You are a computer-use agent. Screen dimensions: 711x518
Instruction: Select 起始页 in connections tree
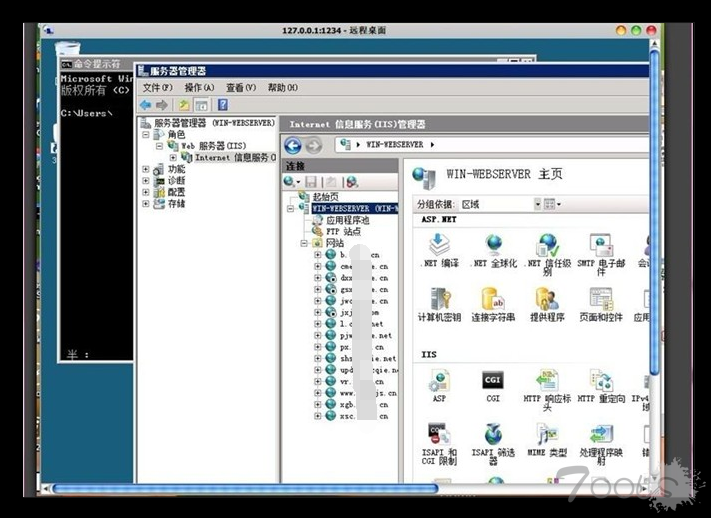(x=326, y=197)
